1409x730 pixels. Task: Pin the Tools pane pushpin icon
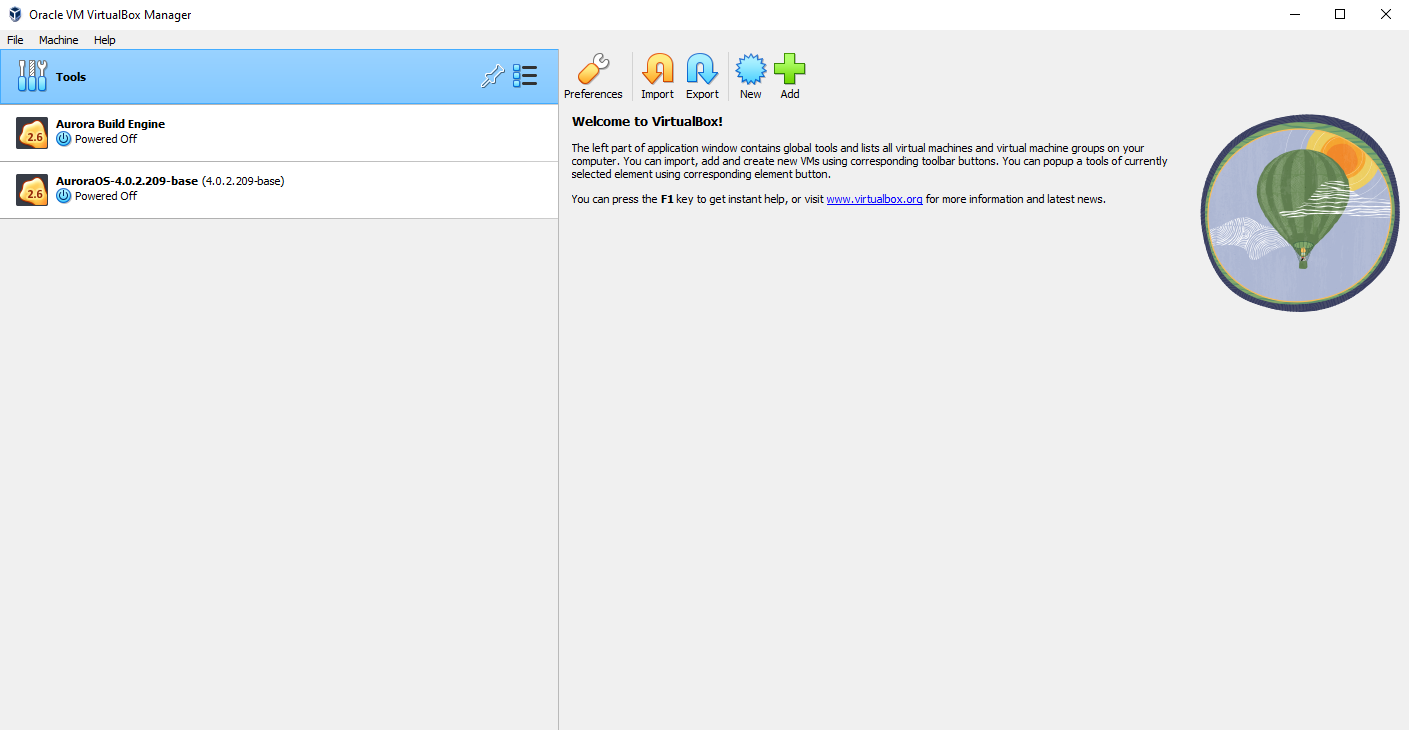[492, 76]
